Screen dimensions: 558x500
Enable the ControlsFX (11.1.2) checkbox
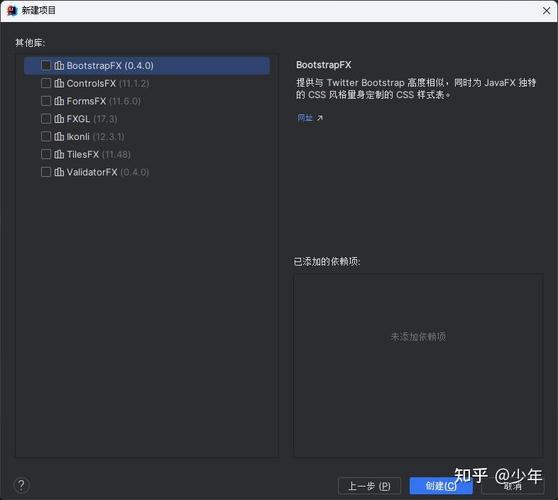pos(46,83)
